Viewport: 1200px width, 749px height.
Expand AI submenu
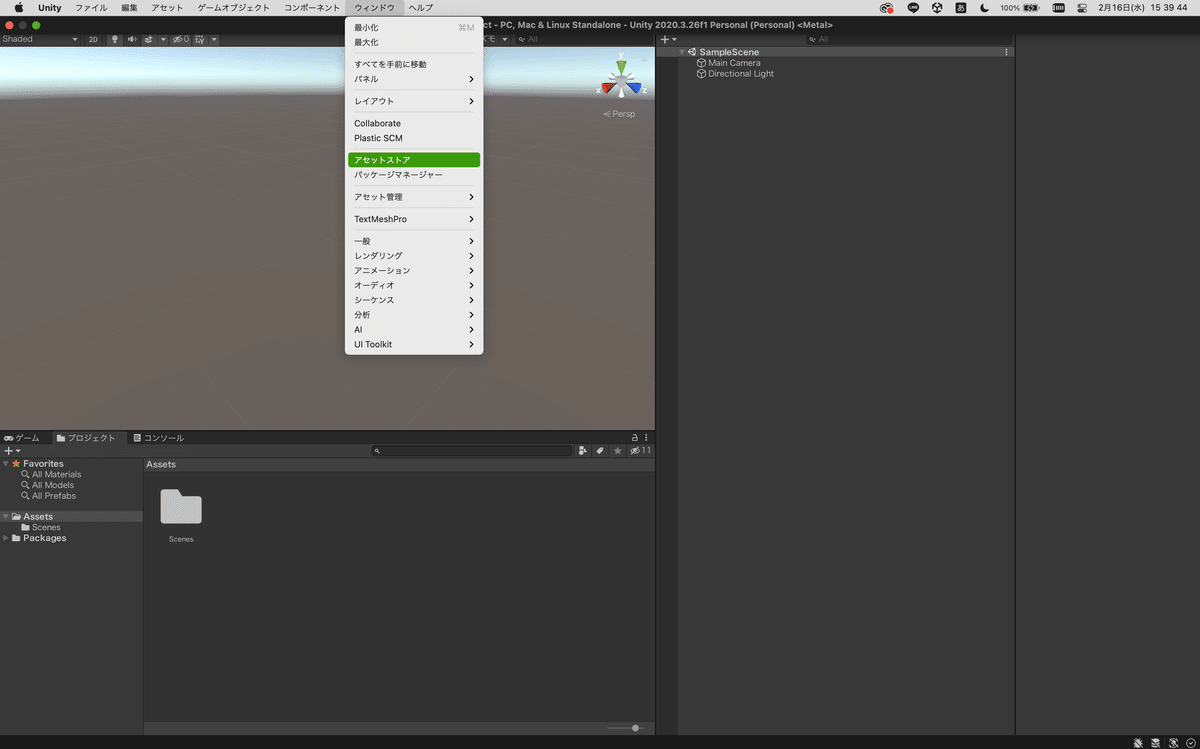click(x=414, y=329)
